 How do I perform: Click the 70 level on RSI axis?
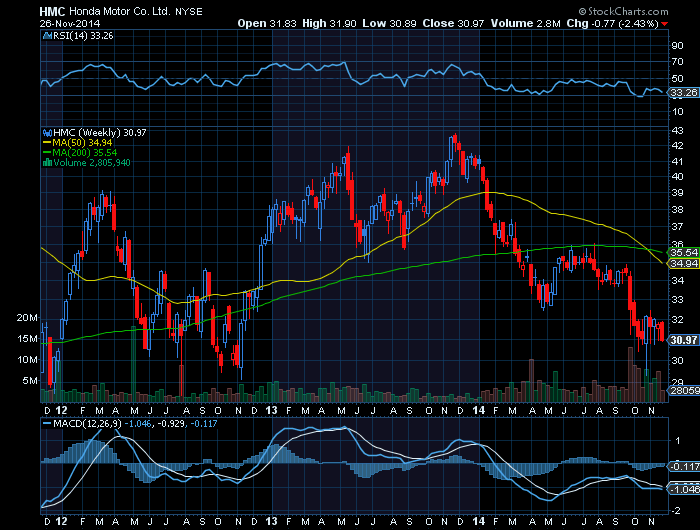(x=677, y=62)
